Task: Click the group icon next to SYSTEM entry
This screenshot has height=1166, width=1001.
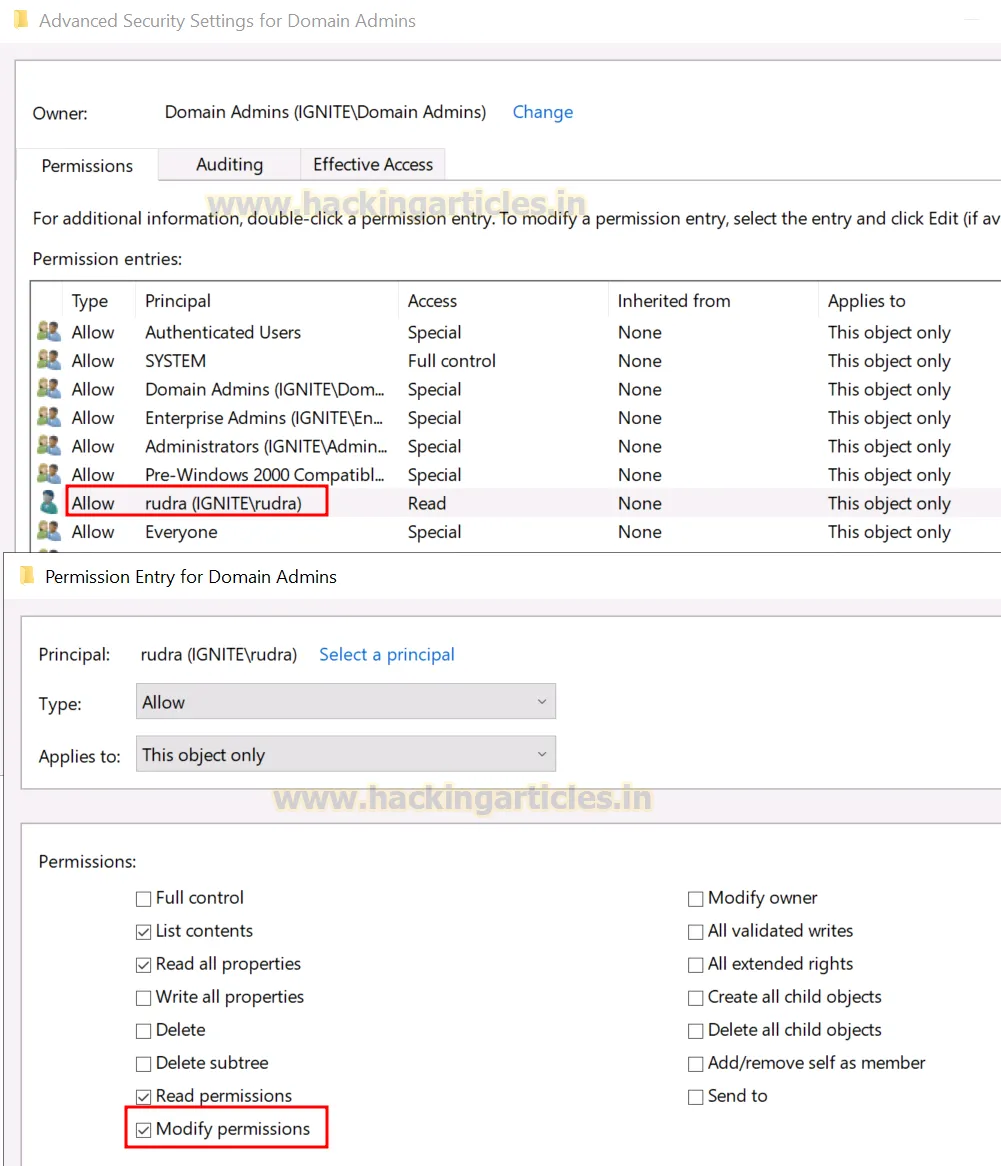Action: pyautogui.click(x=48, y=361)
